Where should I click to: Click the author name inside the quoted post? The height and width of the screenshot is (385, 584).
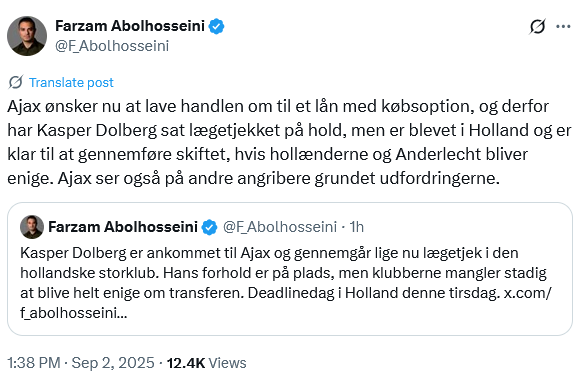(x=123, y=227)
